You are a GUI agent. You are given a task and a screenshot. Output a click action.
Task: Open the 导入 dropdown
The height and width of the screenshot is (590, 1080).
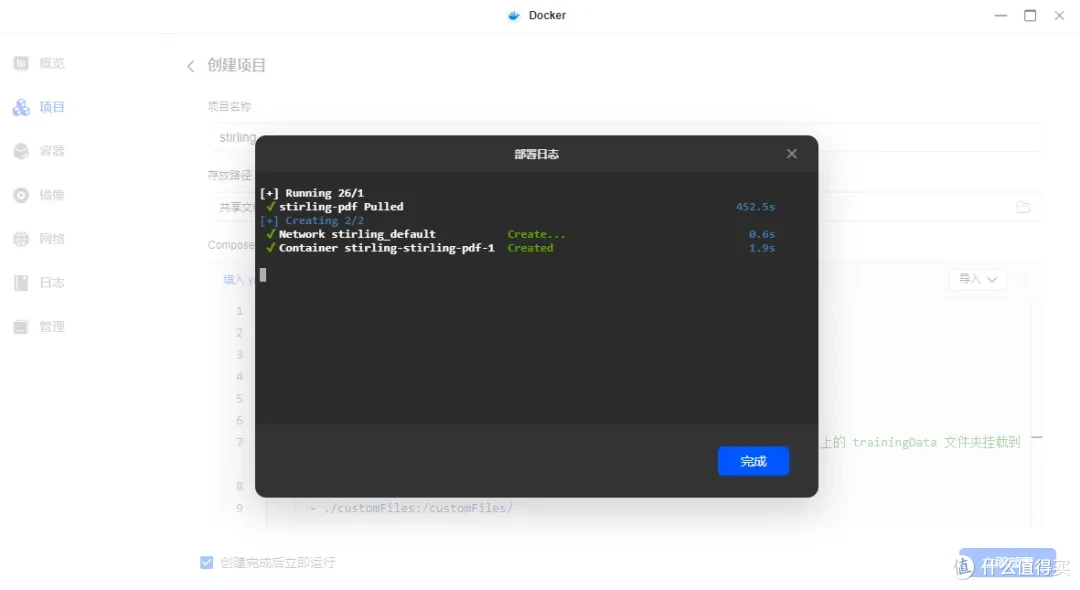click(x=977, y=280)
